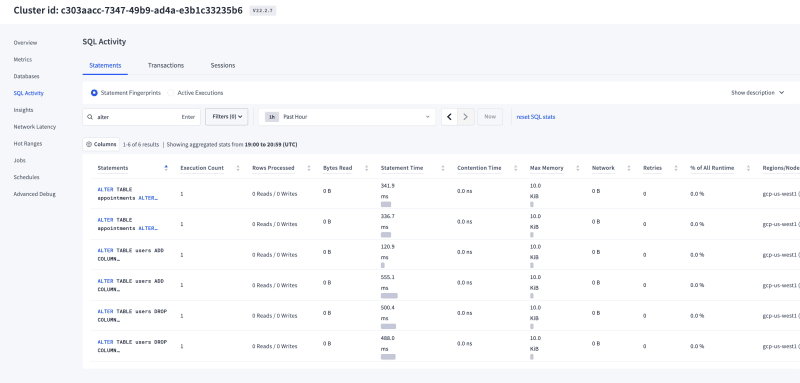Image resolution: width=800 pixels, height=383 pixels.
Task: Open Databases from the sidebar
Action: tap(27, 76)
